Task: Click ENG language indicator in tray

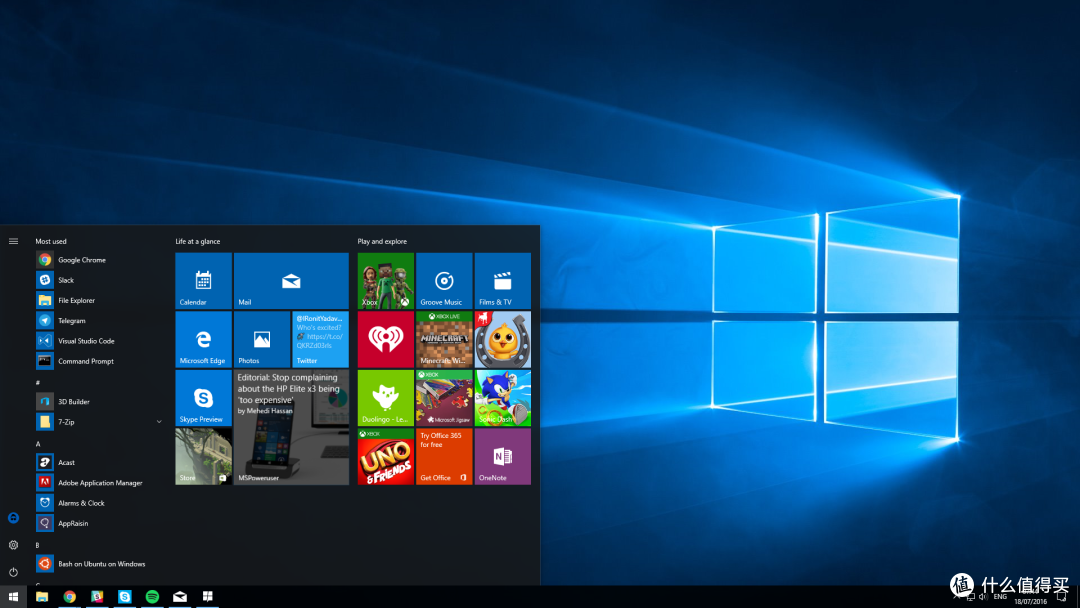Action: [x=1000, y=596]
